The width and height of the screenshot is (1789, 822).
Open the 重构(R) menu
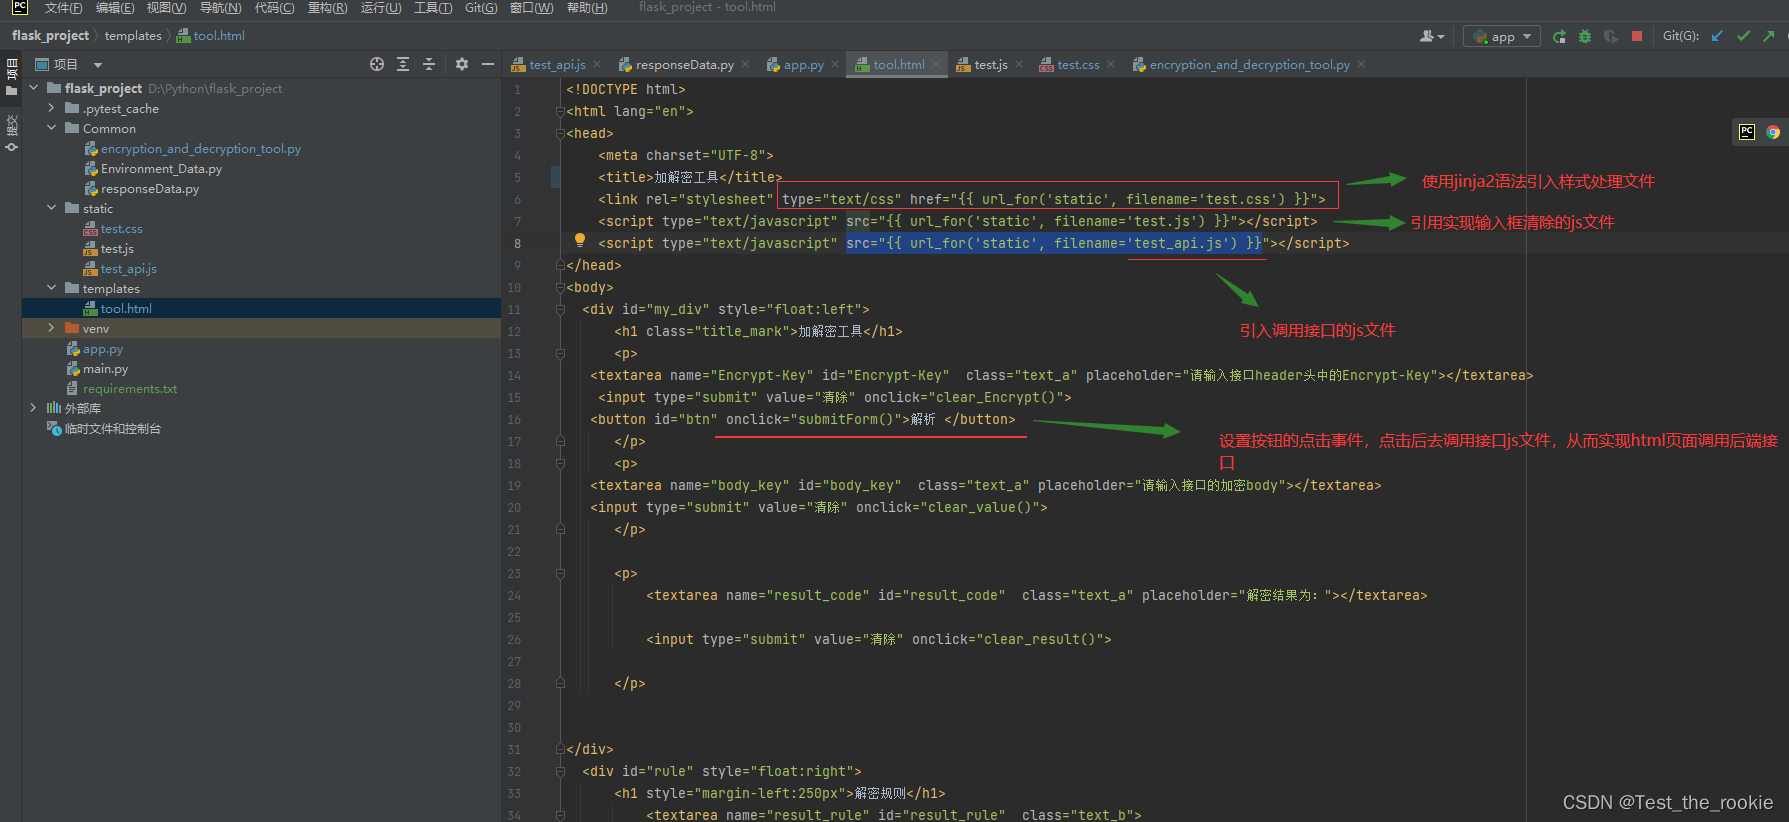click(327, 8)
